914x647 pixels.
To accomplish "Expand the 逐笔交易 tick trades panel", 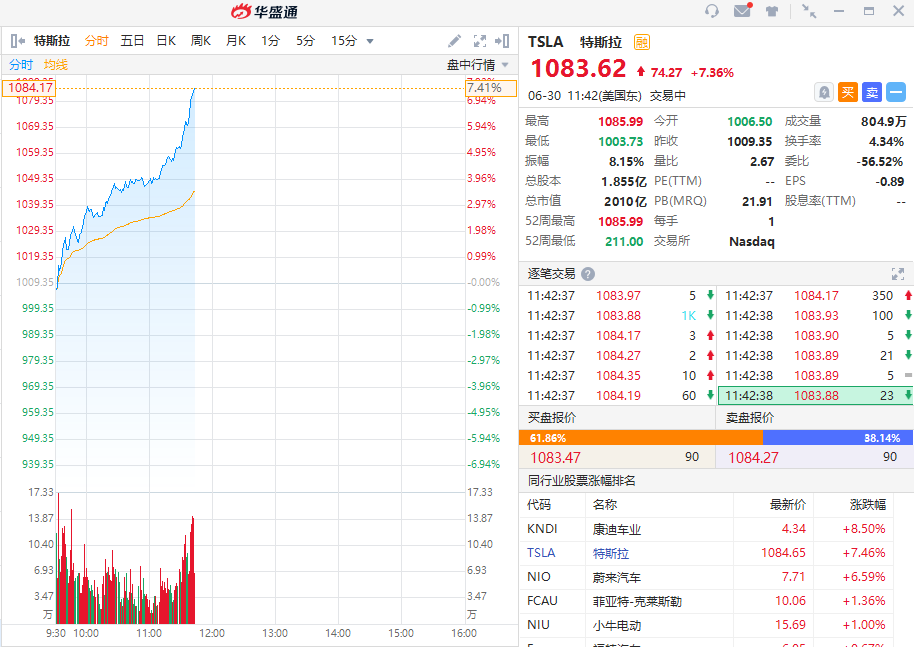I will (898, 274).
